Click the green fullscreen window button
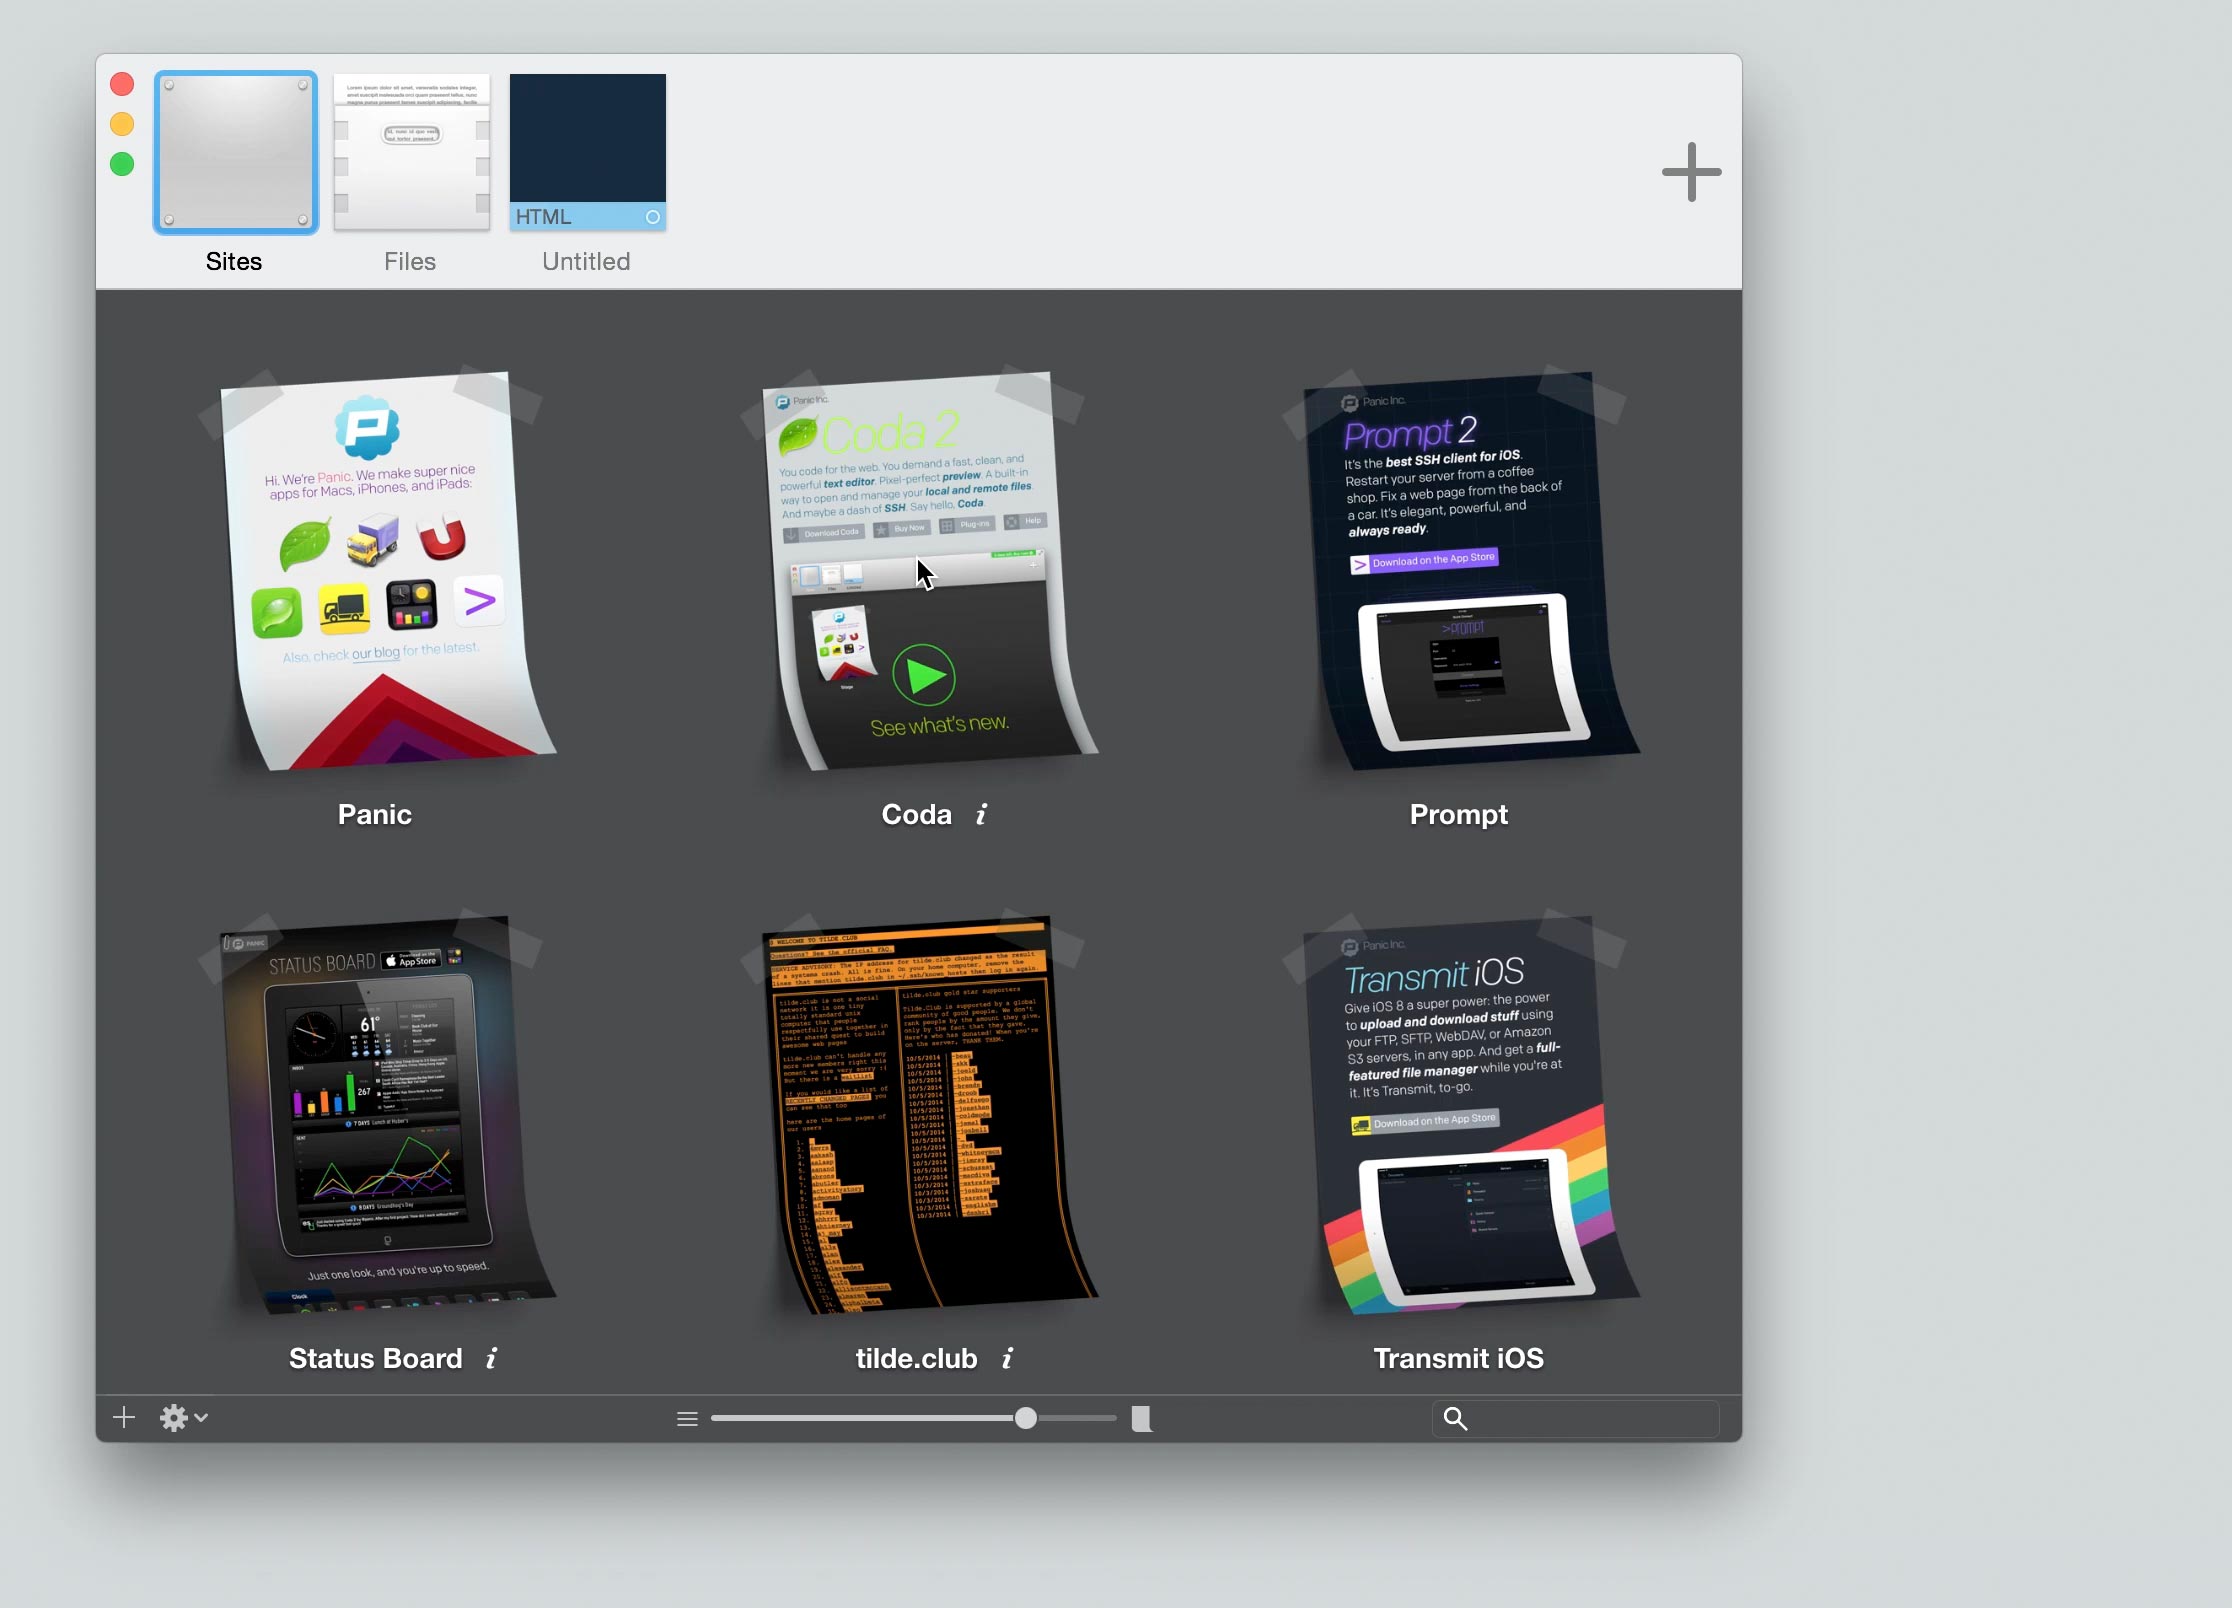2232x1608 pixels. pyautogui.click(x=122, y=164)
